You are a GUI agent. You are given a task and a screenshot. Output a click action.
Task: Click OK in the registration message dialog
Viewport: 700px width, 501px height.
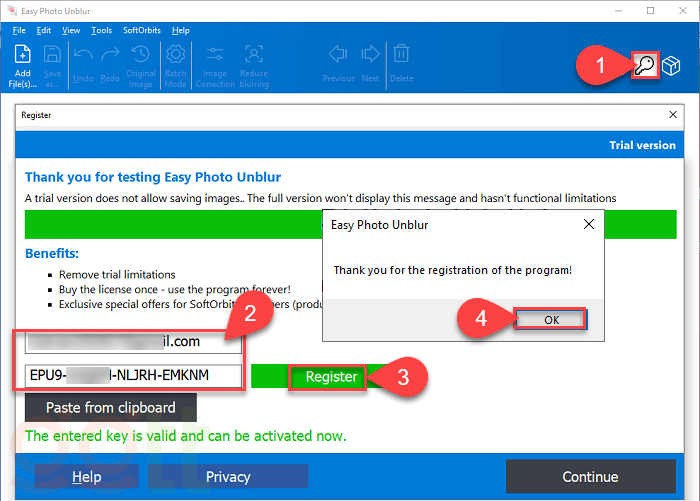pyautogui.click(x=550, y=319)
